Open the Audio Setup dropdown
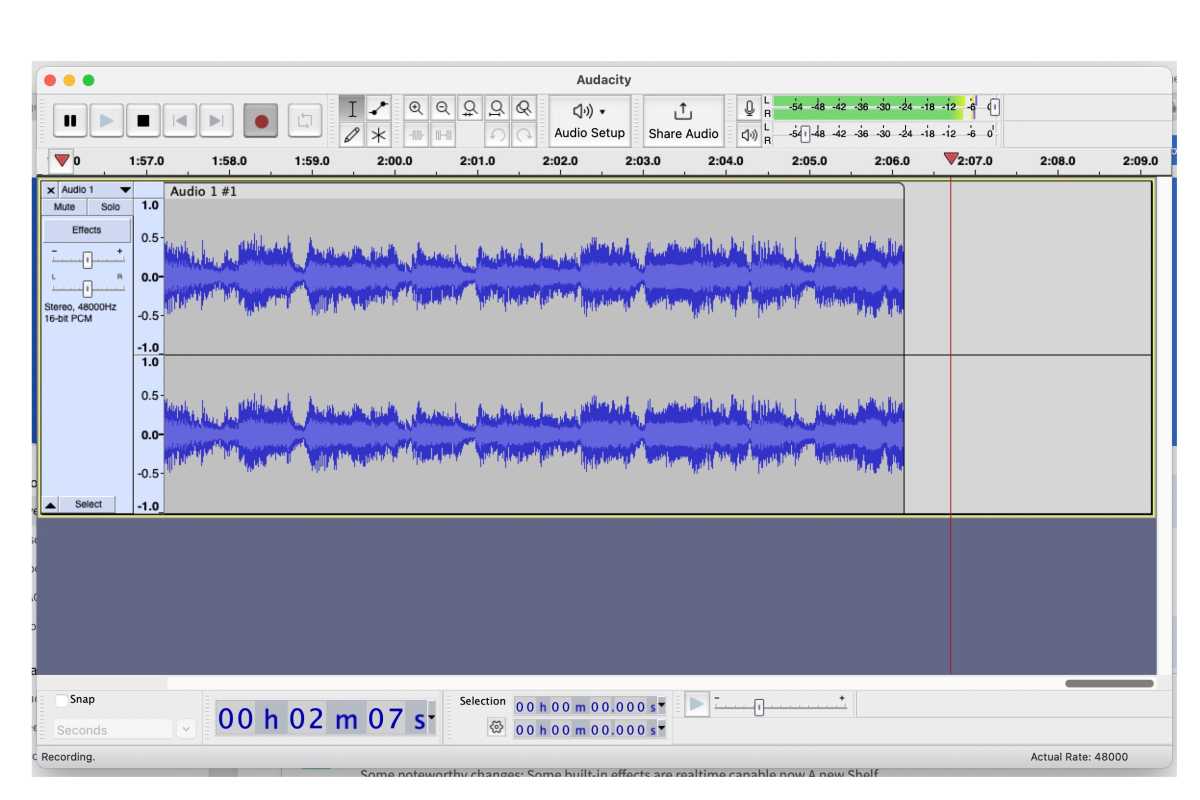Image resolution: width=1200 pixels, height=800 pixels. (x=589, y=121)
